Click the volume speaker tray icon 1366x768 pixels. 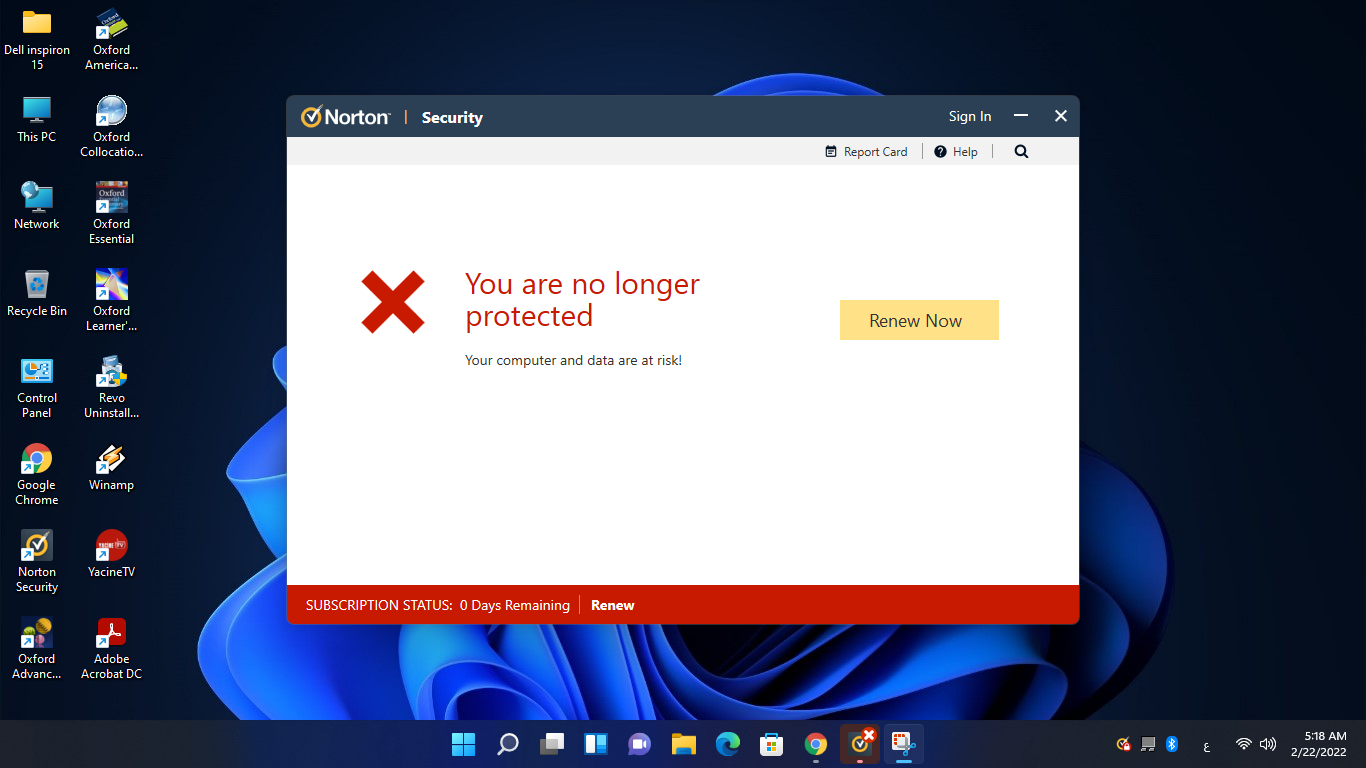(1268, 744)
